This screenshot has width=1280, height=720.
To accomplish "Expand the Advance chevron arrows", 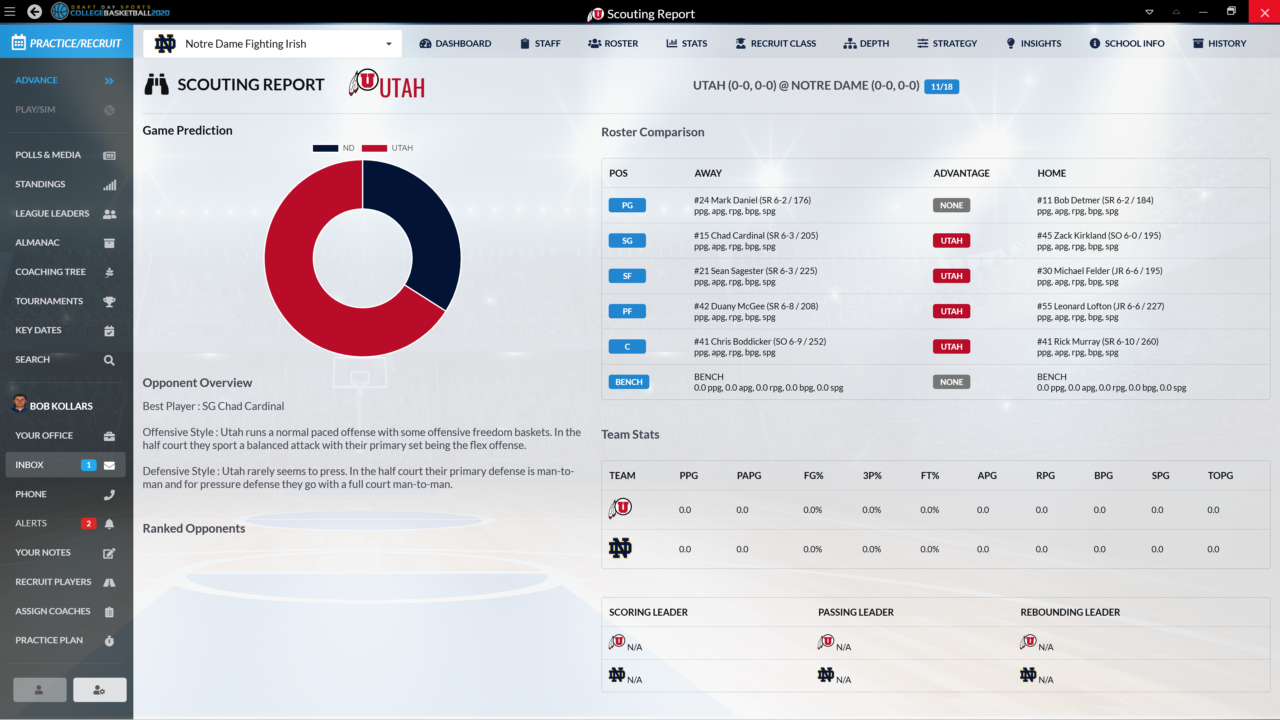I will (x=109, y=81).
